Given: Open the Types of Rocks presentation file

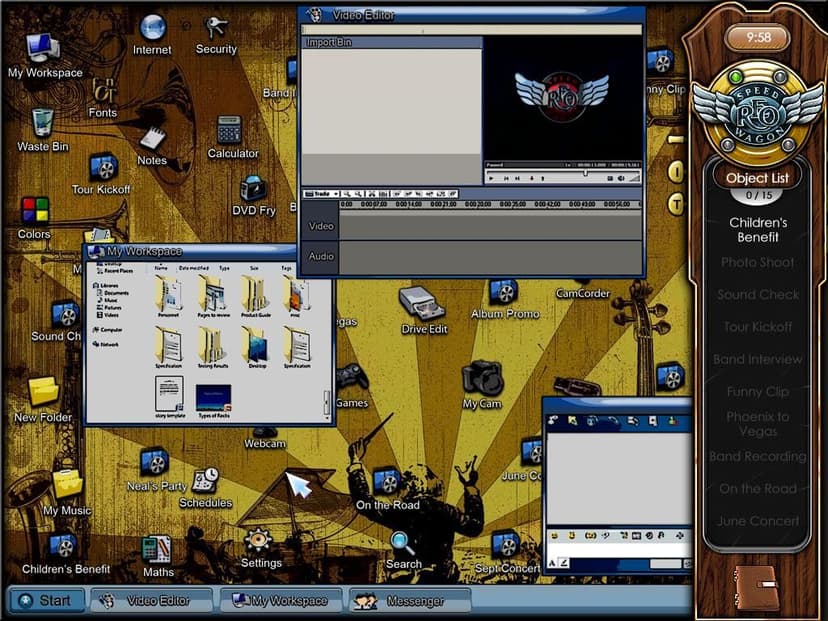Looking at the screenshot, I should [213, 401].
